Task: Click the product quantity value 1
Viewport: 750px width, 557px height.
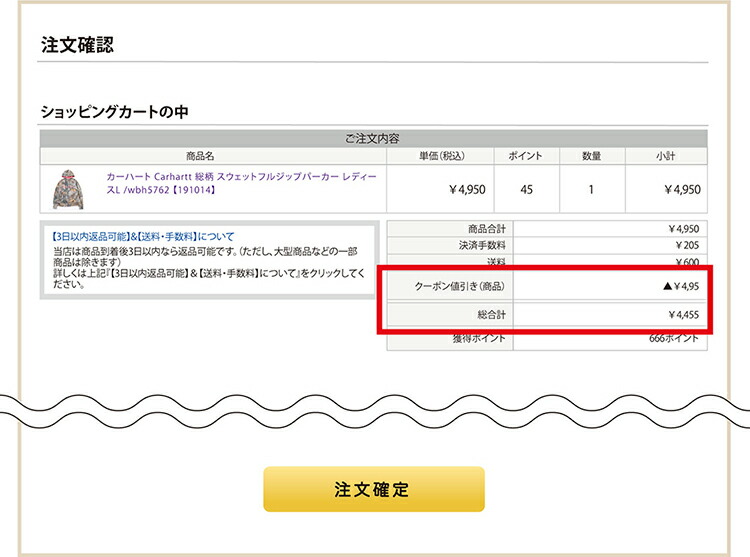Action: click(x=590, y=188)
